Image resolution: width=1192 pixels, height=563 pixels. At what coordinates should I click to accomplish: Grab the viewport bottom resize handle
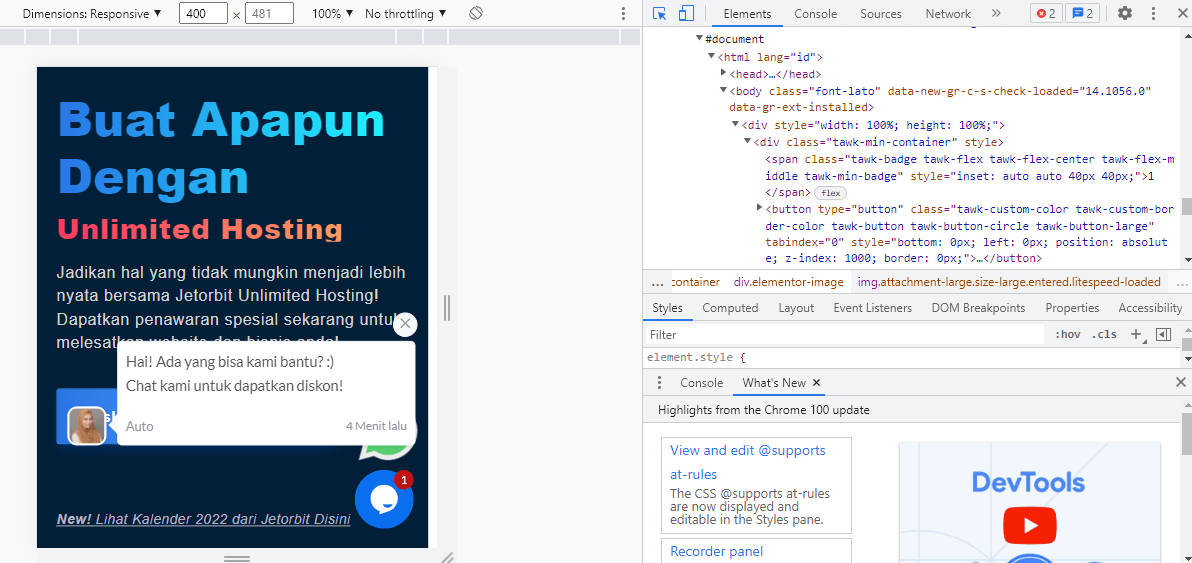[x=237, y=558]
